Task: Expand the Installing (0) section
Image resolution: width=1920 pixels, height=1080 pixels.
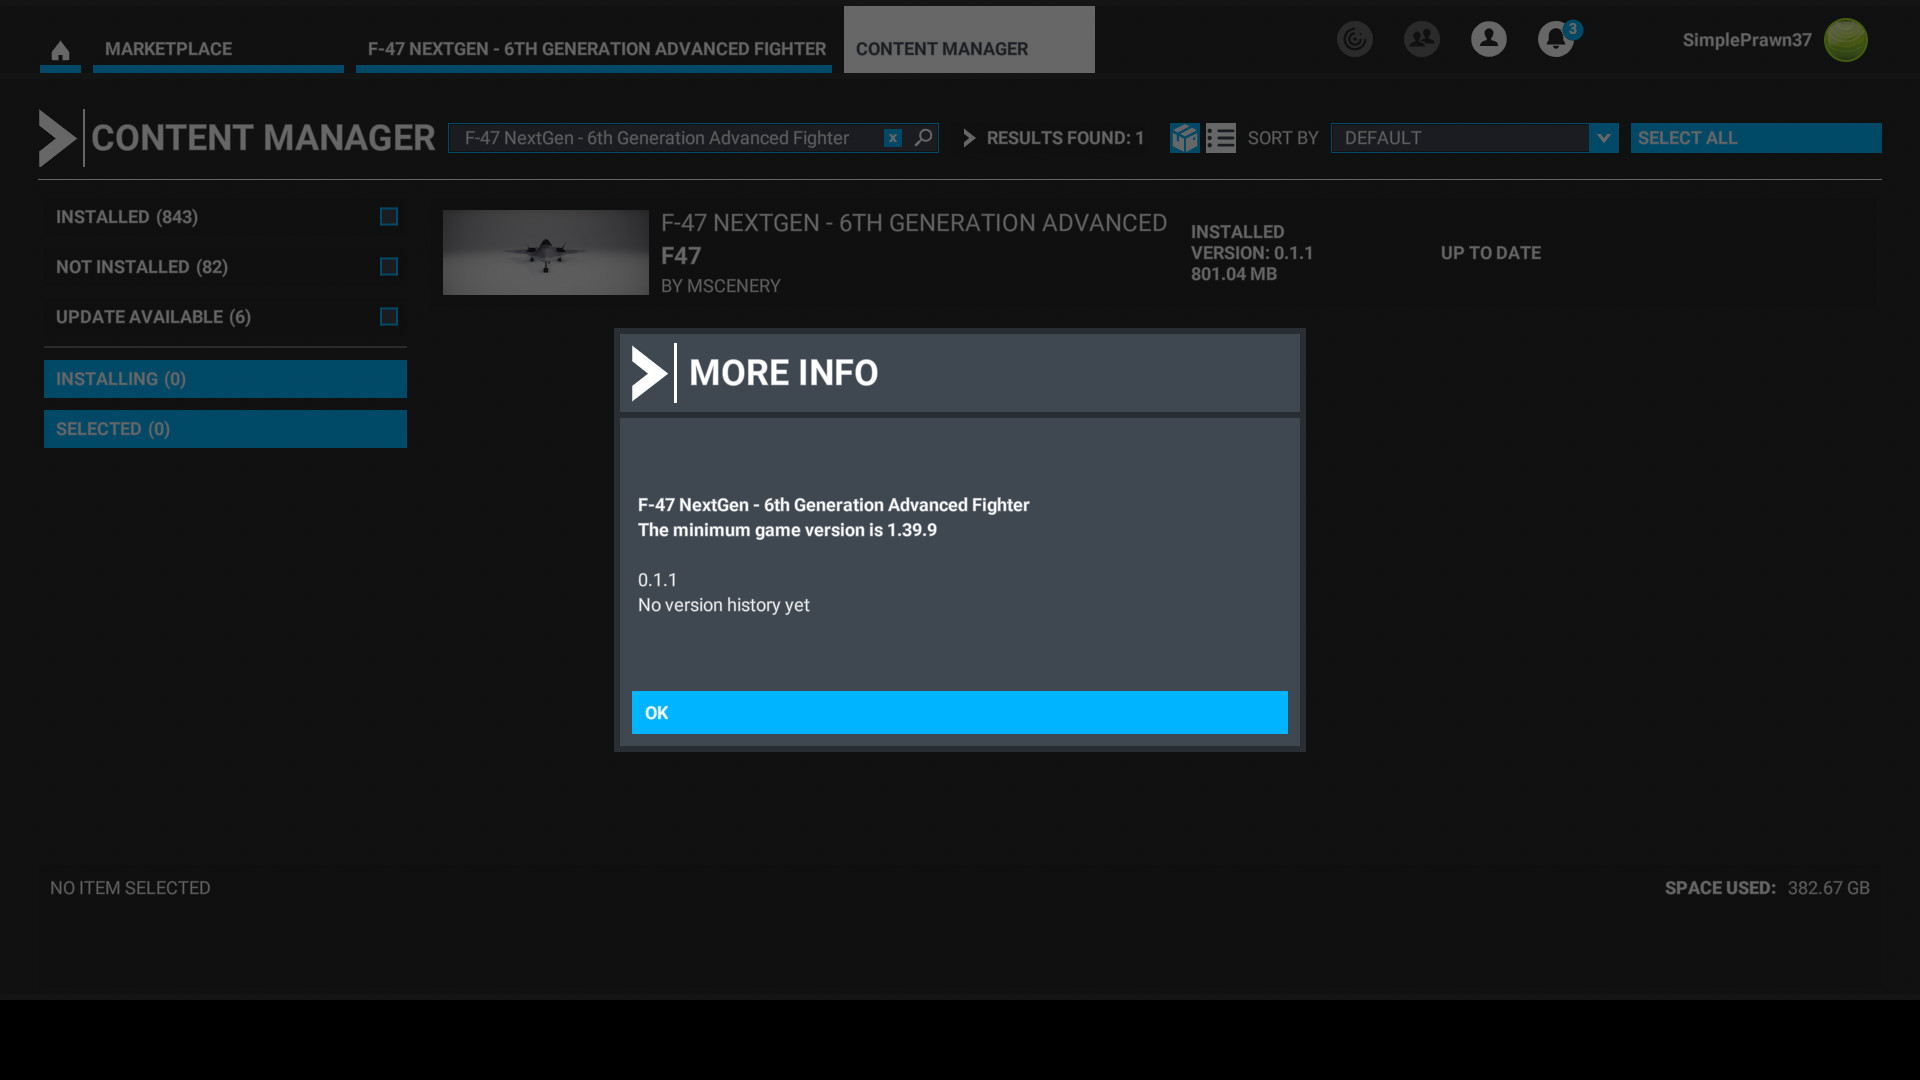Action: [x=225, y=379]
